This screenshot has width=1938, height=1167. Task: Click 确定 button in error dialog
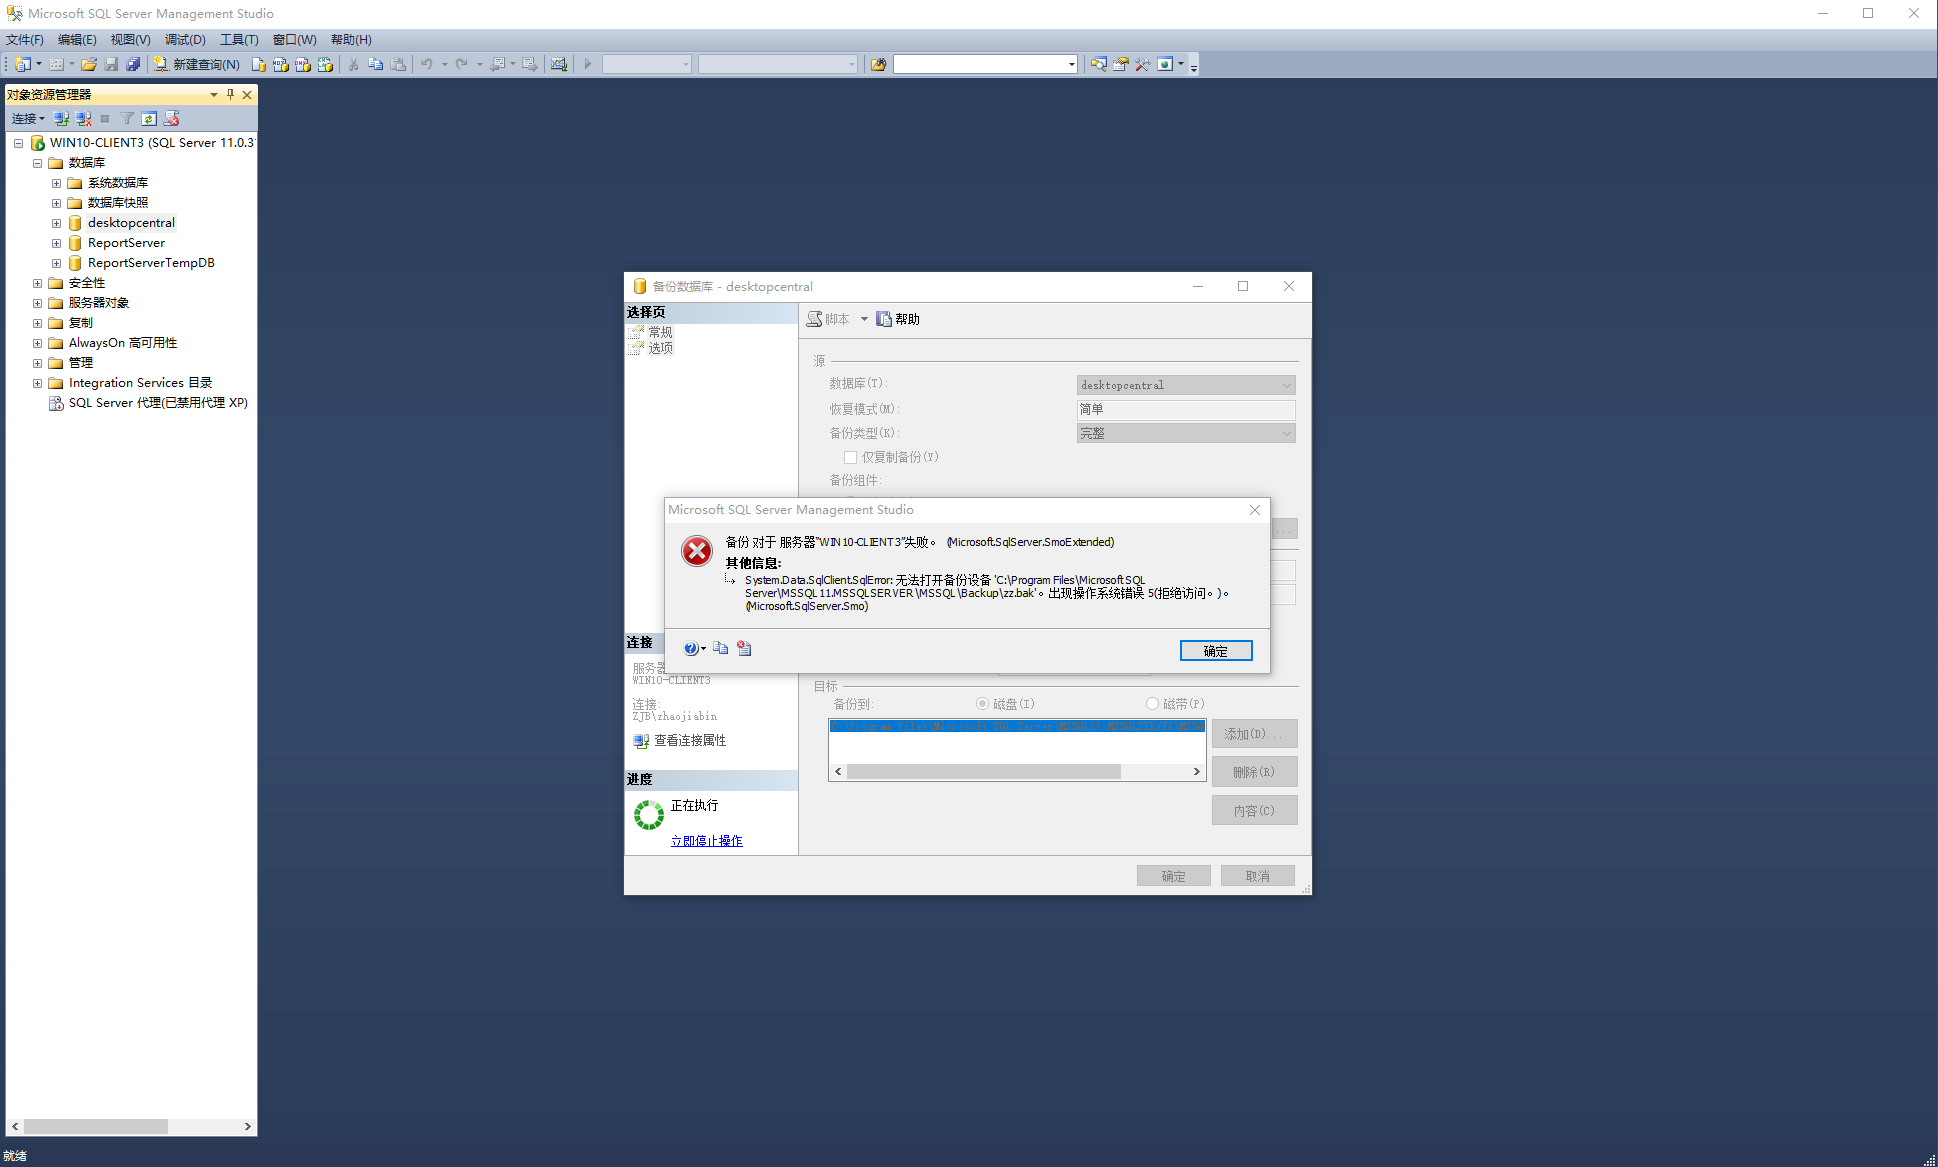1216,651
